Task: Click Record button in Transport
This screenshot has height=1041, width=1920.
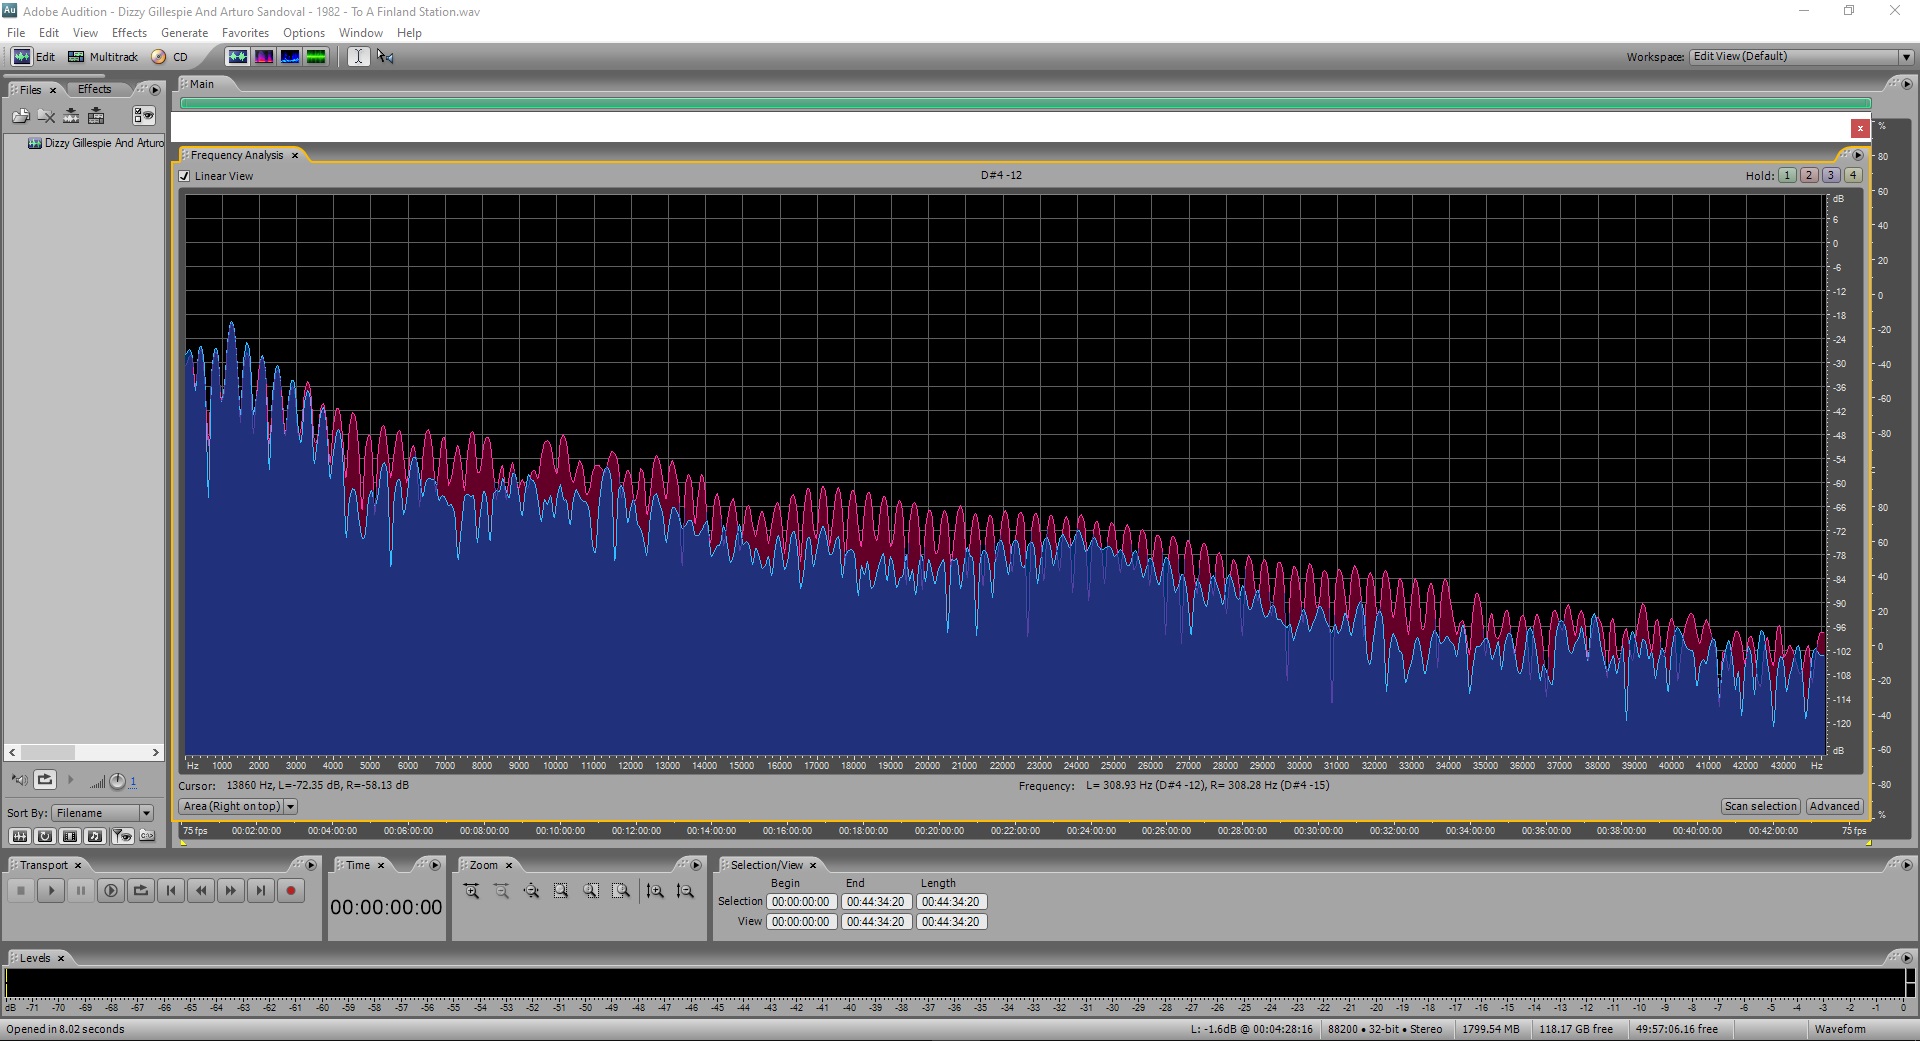Action: 291,890
